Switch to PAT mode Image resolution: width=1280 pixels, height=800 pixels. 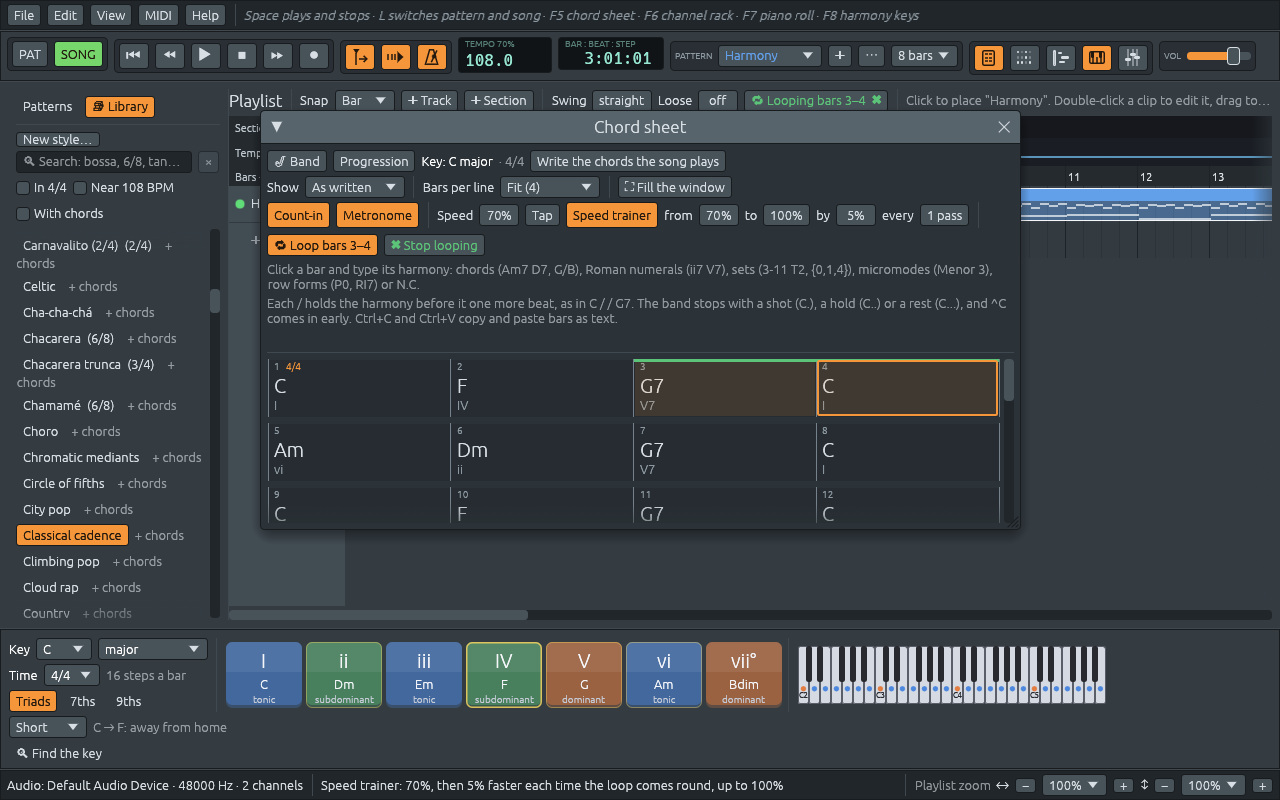[x=30, y=55]
